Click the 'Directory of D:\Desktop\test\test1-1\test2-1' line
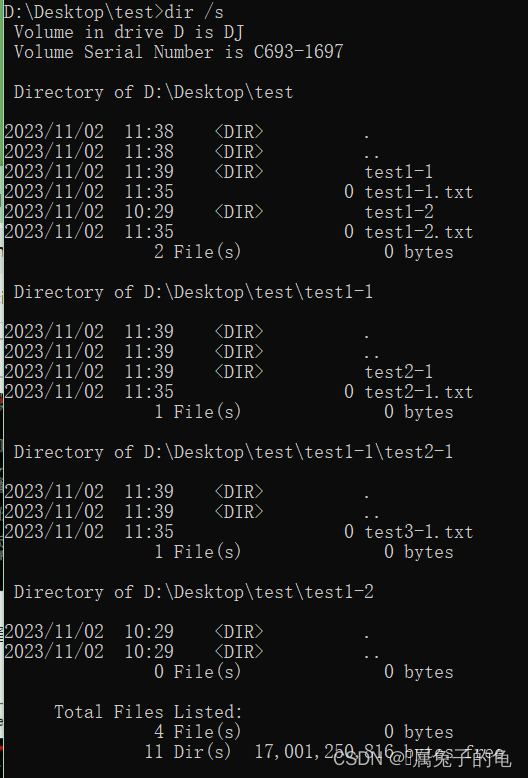The width and height of the screenshot is (528, 778). tap(233, 452)
